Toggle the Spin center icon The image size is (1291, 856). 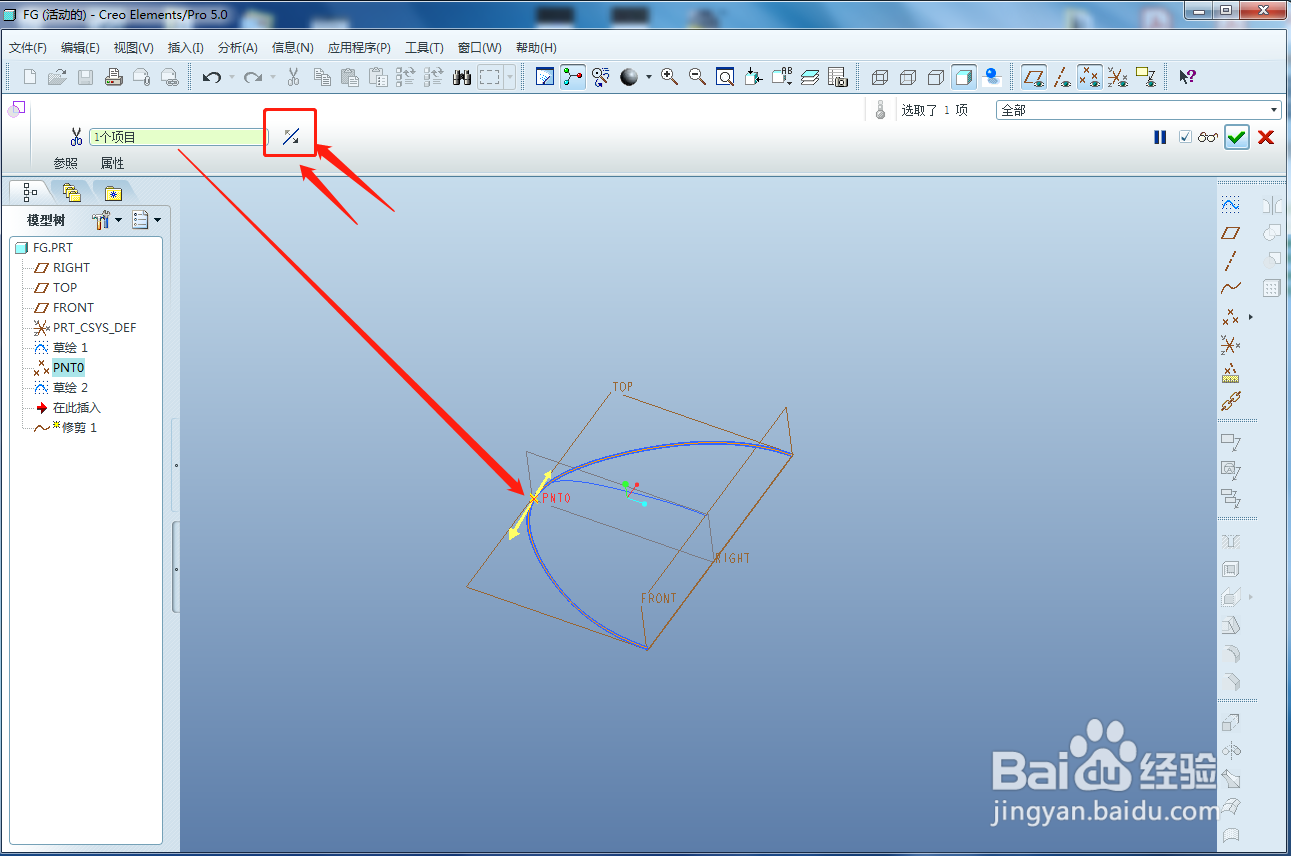(573, 77)
